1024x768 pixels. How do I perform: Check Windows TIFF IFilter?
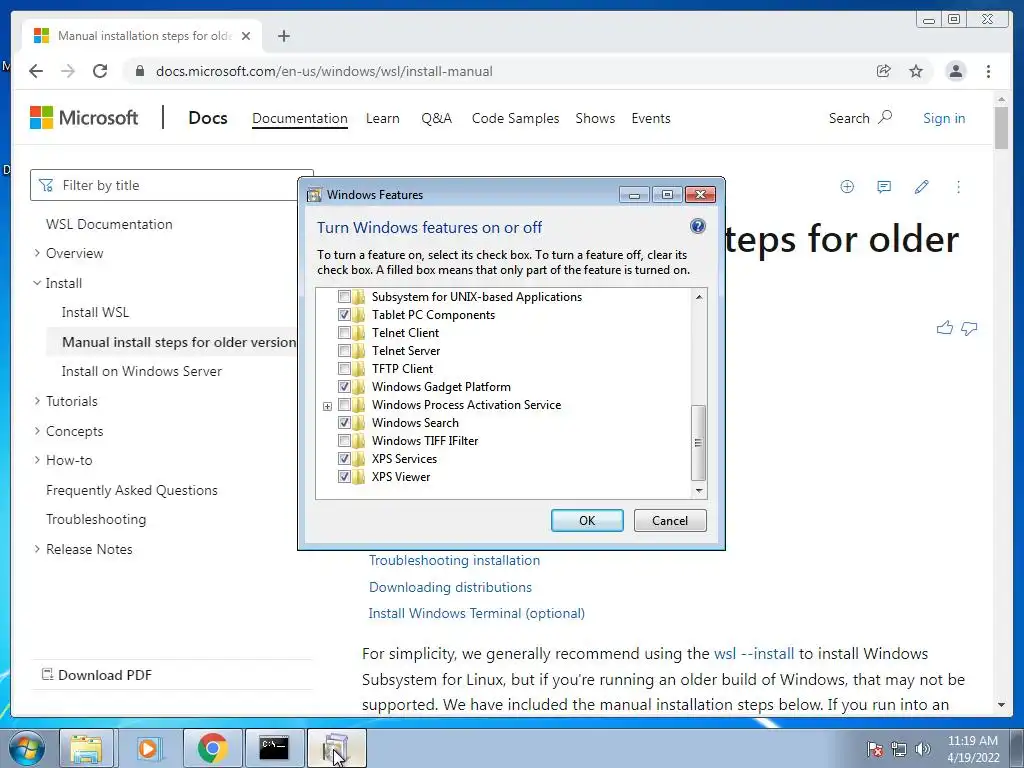(344, 441)
